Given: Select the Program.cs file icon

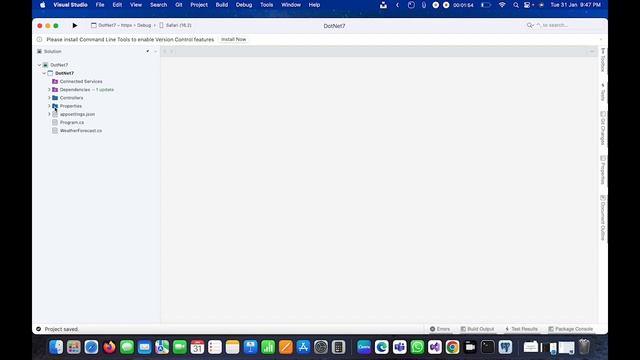Looking at the screenshot, I should 55,122.
